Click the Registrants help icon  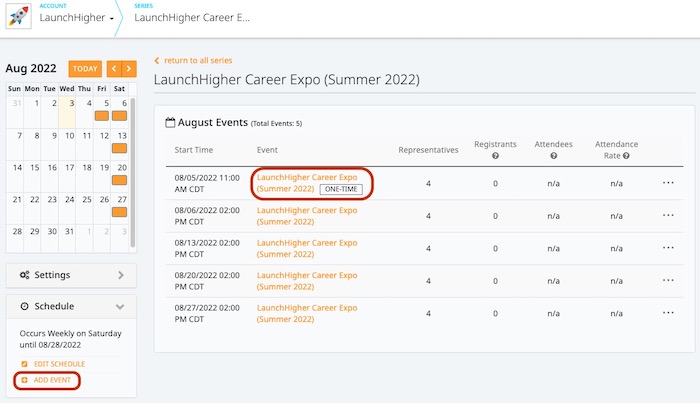(x=495, y=156)
